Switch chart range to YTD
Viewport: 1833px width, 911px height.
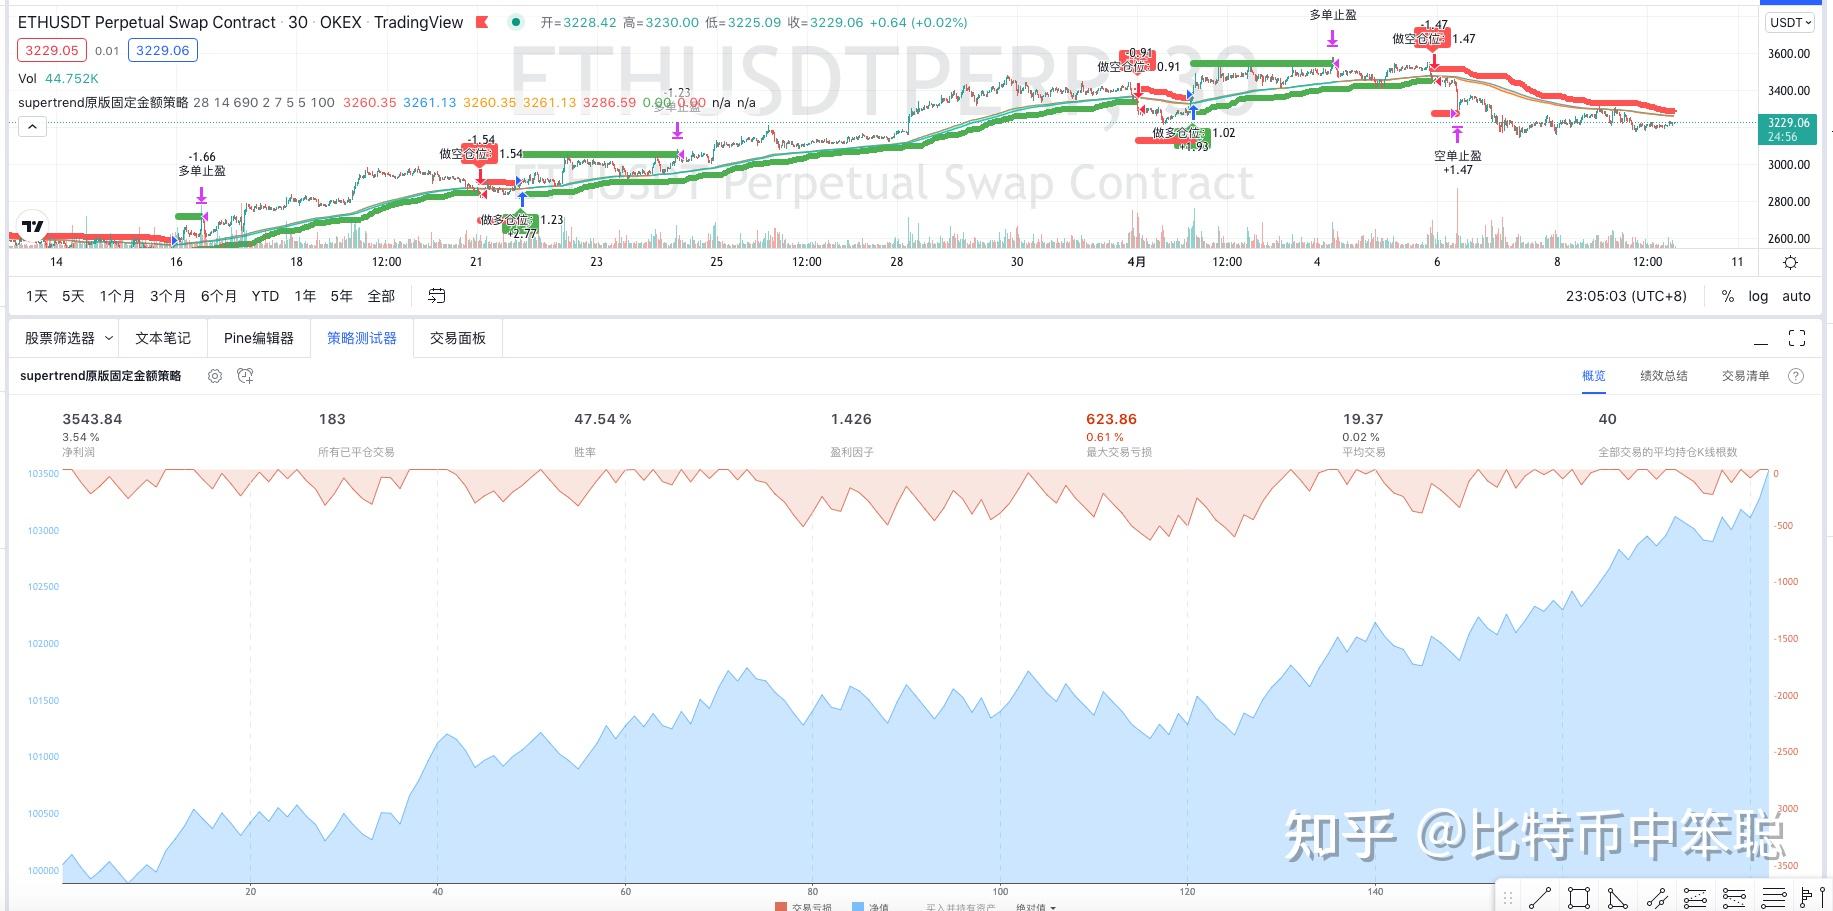point(265,296)
